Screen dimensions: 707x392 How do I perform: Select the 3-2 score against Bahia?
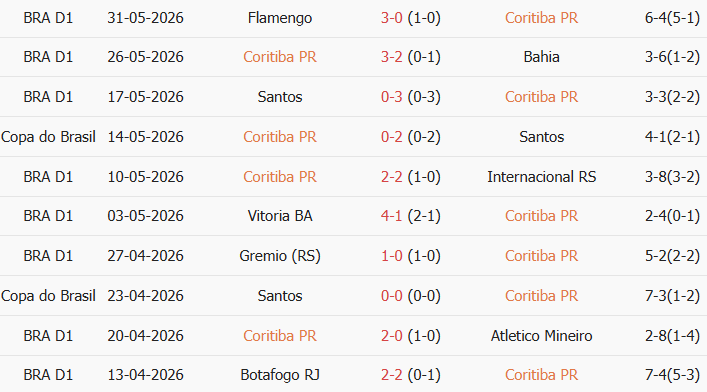(x=391, y=57)
